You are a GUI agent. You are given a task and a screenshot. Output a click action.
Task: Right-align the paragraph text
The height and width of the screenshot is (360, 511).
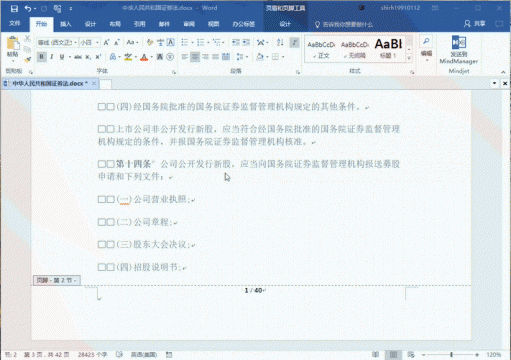pos(205,57)
